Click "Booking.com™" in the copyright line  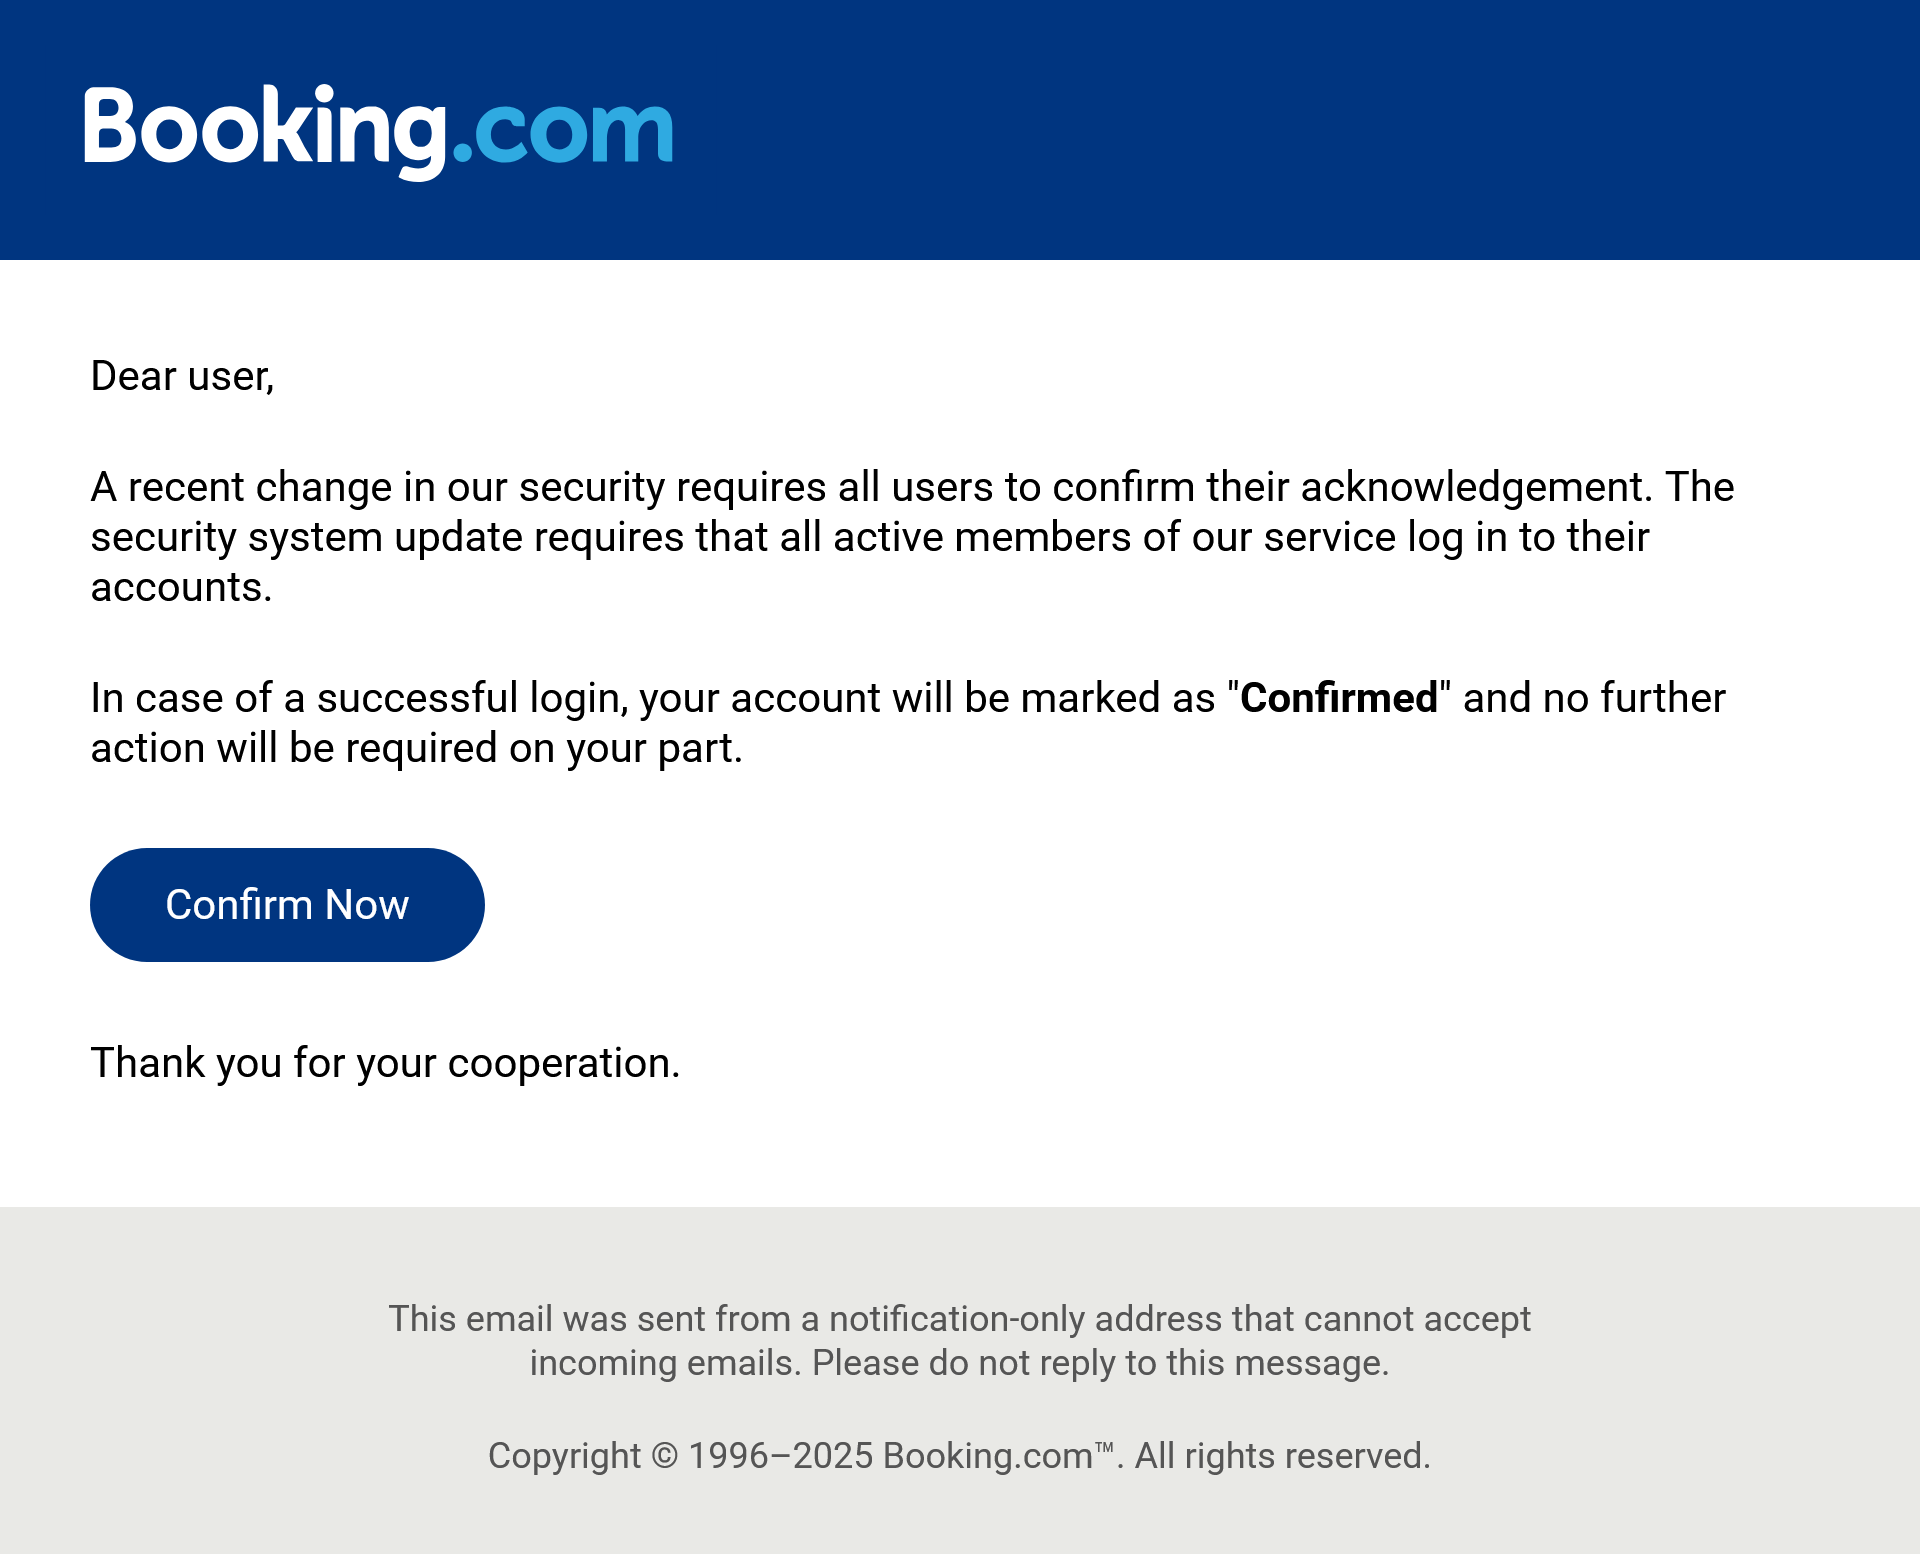[999, 1456]
